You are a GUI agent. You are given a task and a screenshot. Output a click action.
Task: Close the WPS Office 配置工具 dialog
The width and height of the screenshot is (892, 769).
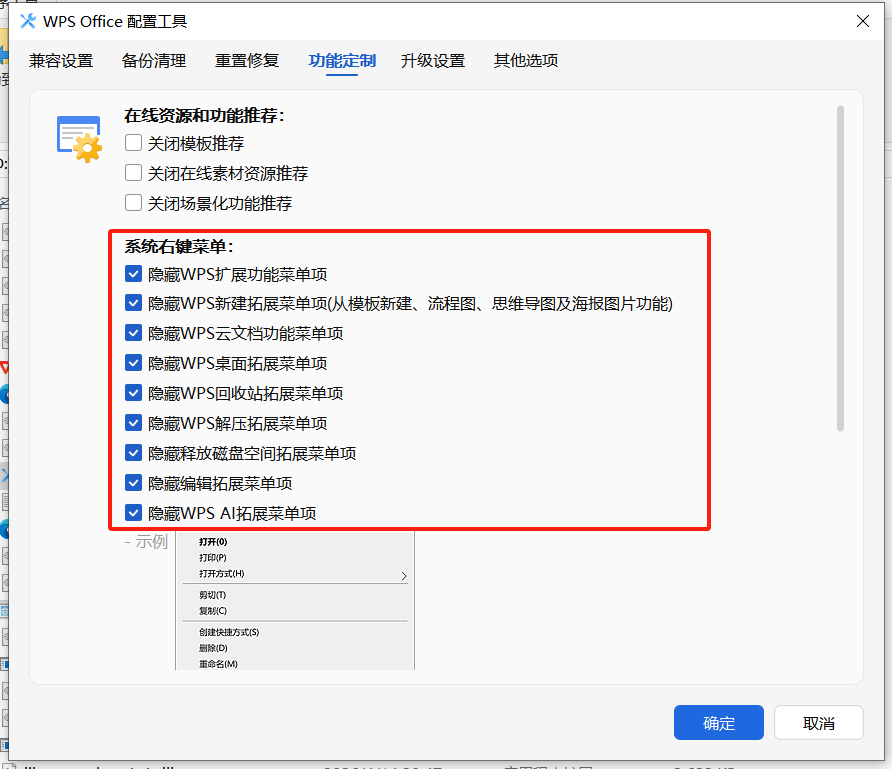pos(862,21)
